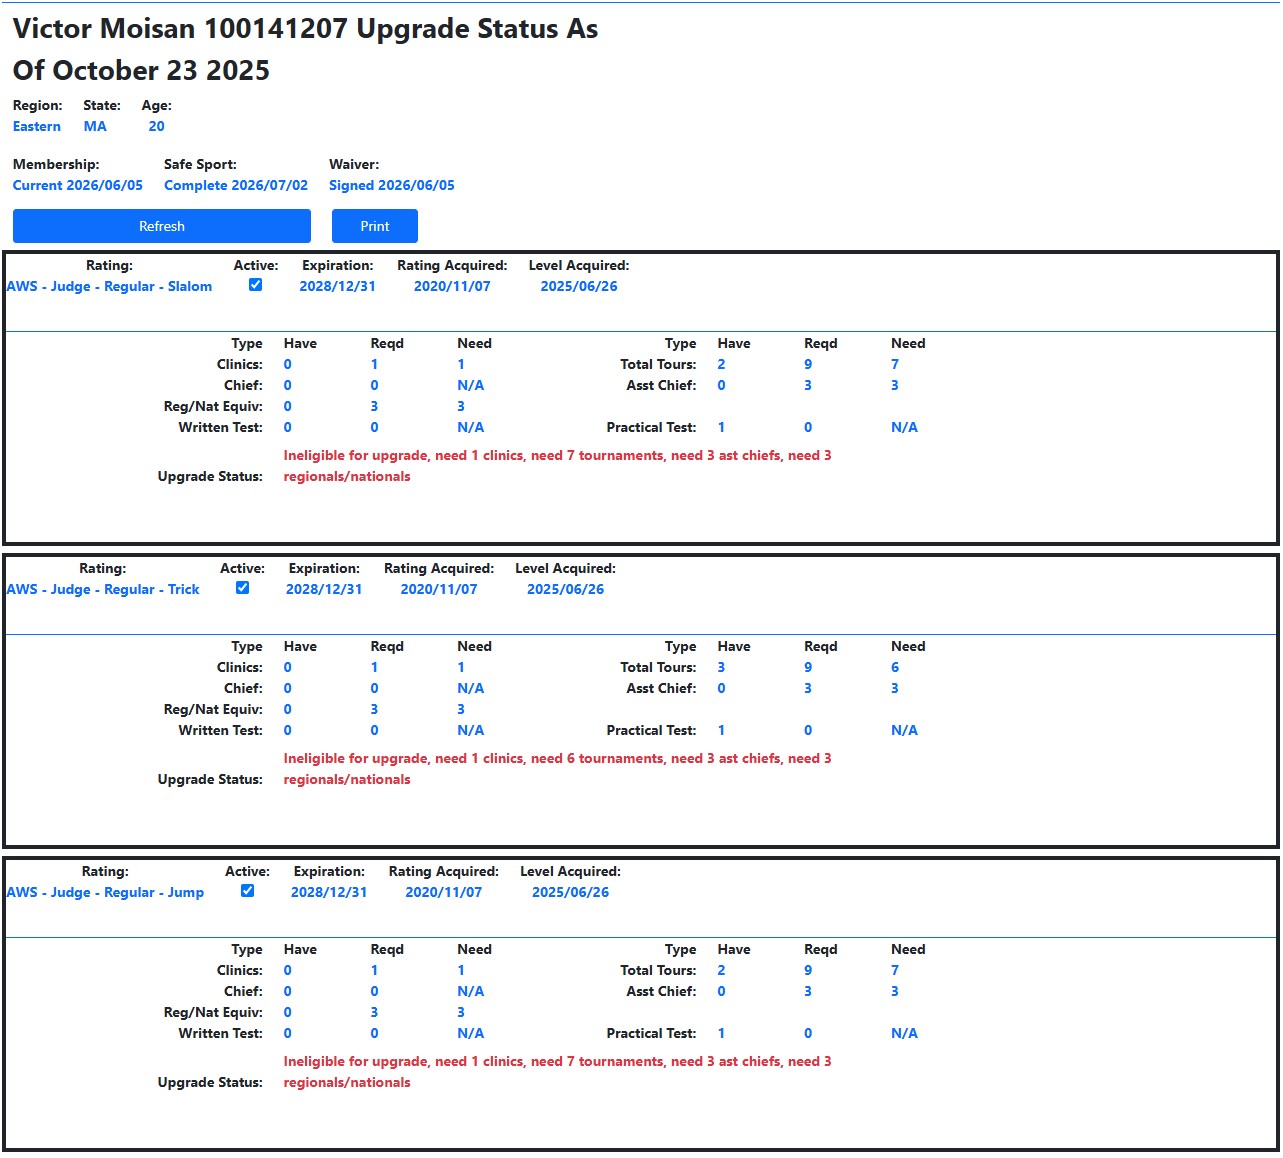Image resolution: width=1283 pixels, height=1158 pixels.
Task: Click Jump rating expiration date 2028/12/31
Action: pos(329,892)
